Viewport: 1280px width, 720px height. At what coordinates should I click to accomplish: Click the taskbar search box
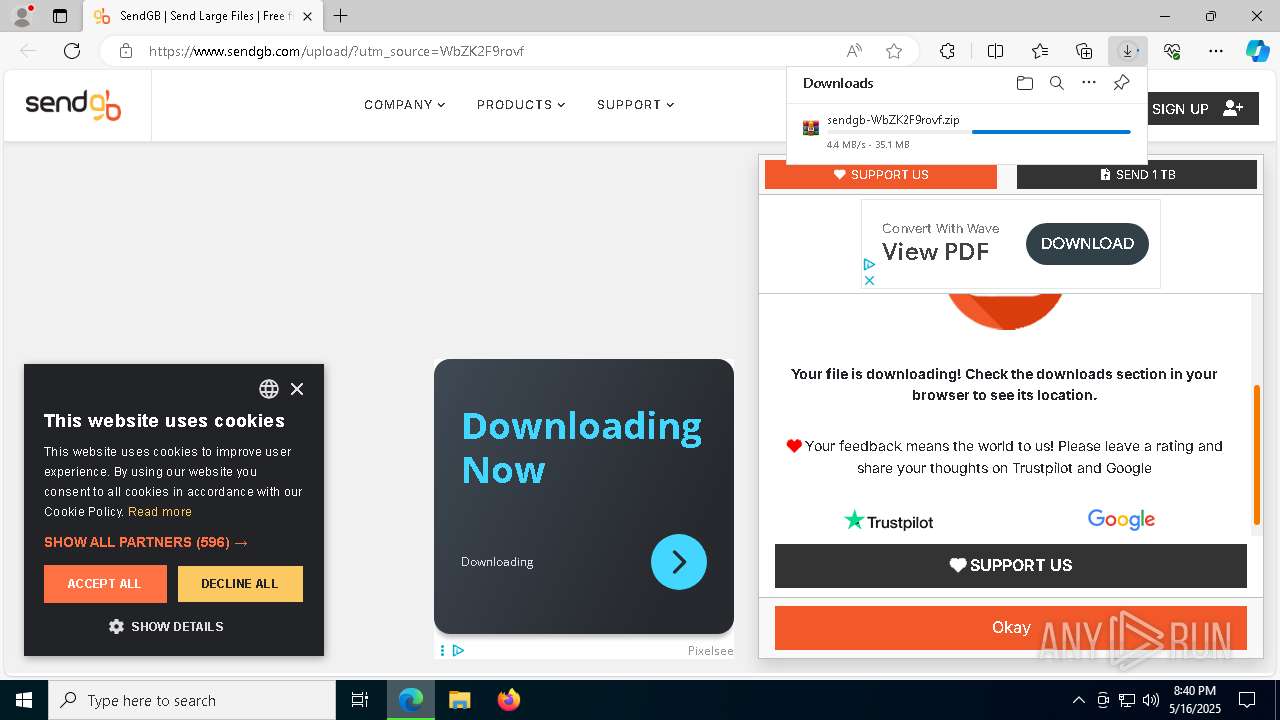(192, 700)
